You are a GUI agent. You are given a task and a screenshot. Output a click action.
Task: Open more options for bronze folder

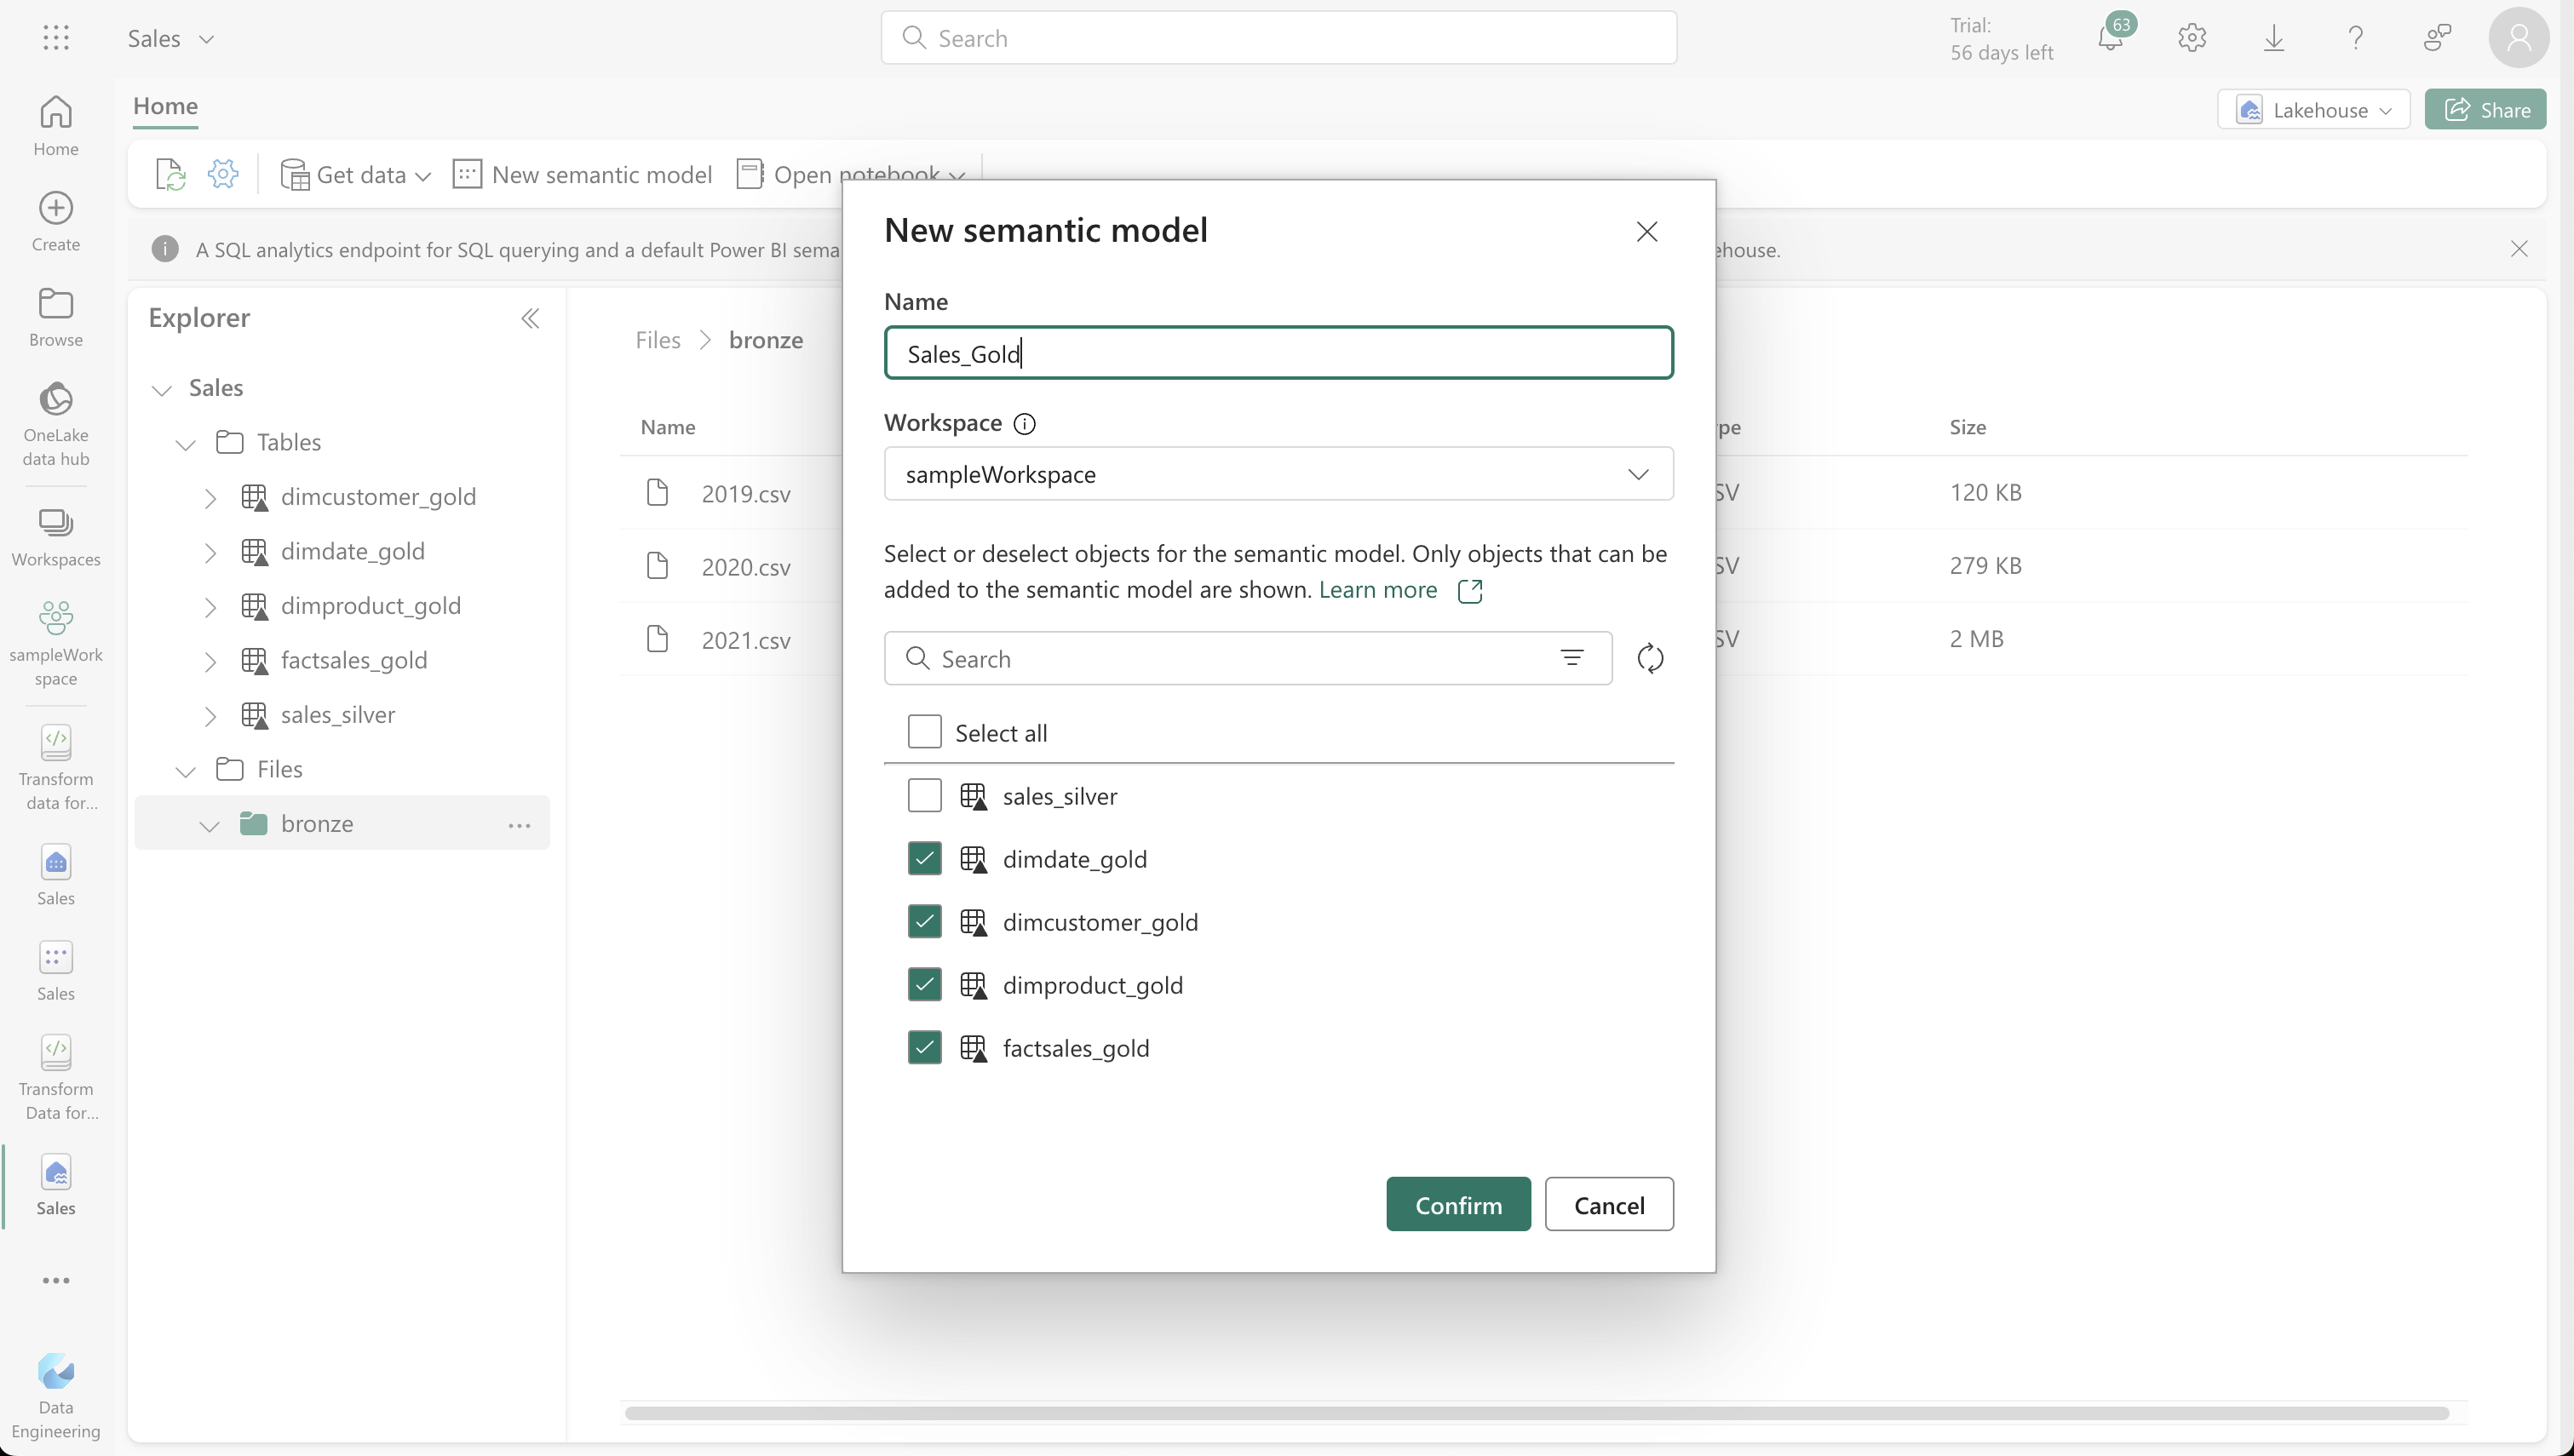coord(519,825)
